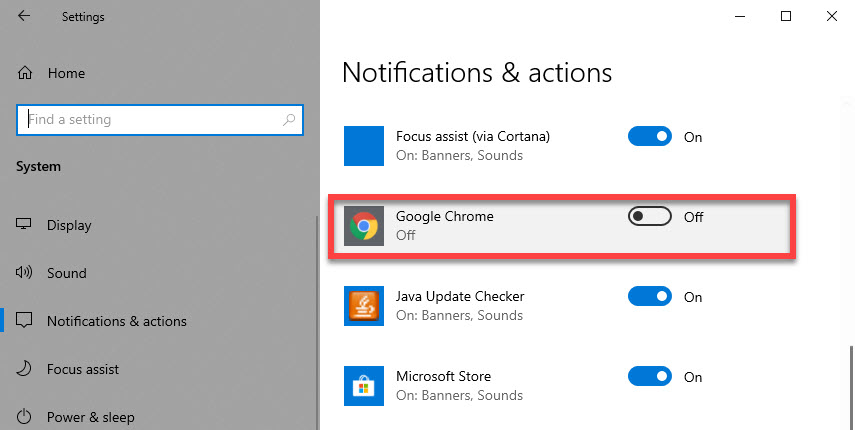Open Java Update Checker notification details
Image resolution: width=855 pixels, height=430 pixels.
point(562,306)
